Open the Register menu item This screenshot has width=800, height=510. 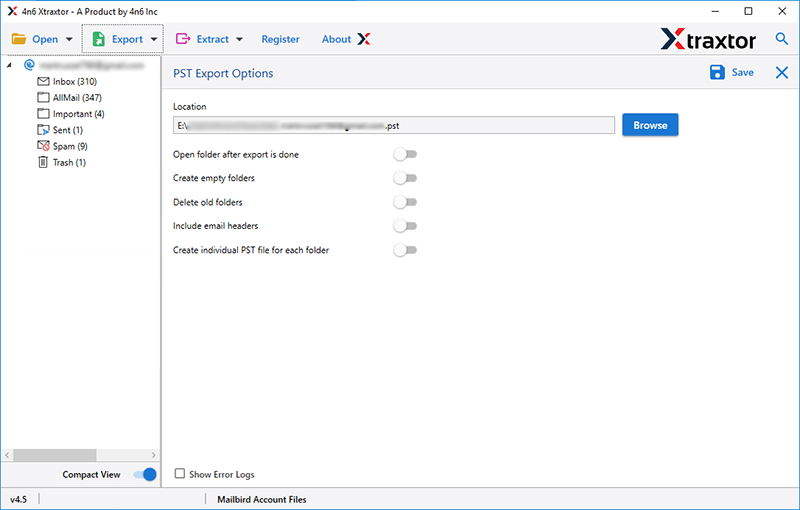[281, 39]
